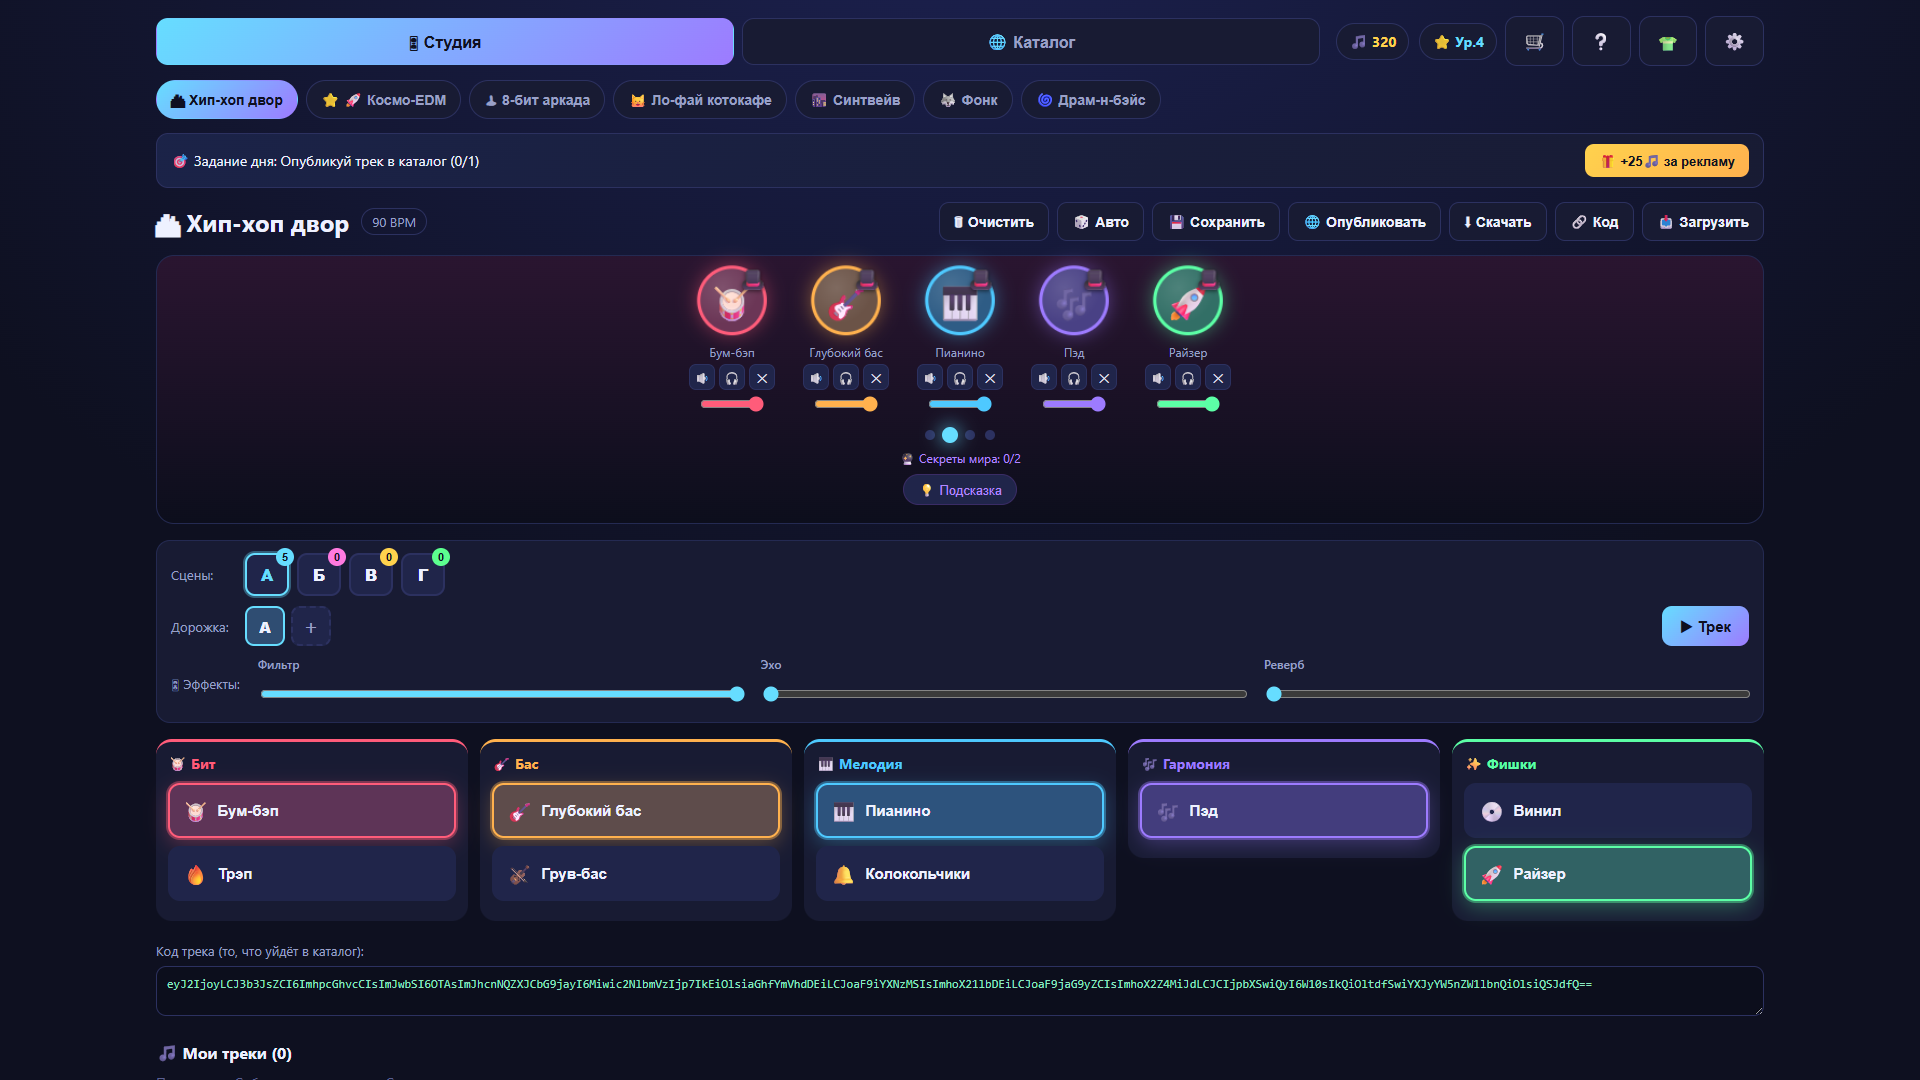Viewport: 1920px width, 1080px height.
Task: Open the shop cart icon
Action: click(1534, 42)
